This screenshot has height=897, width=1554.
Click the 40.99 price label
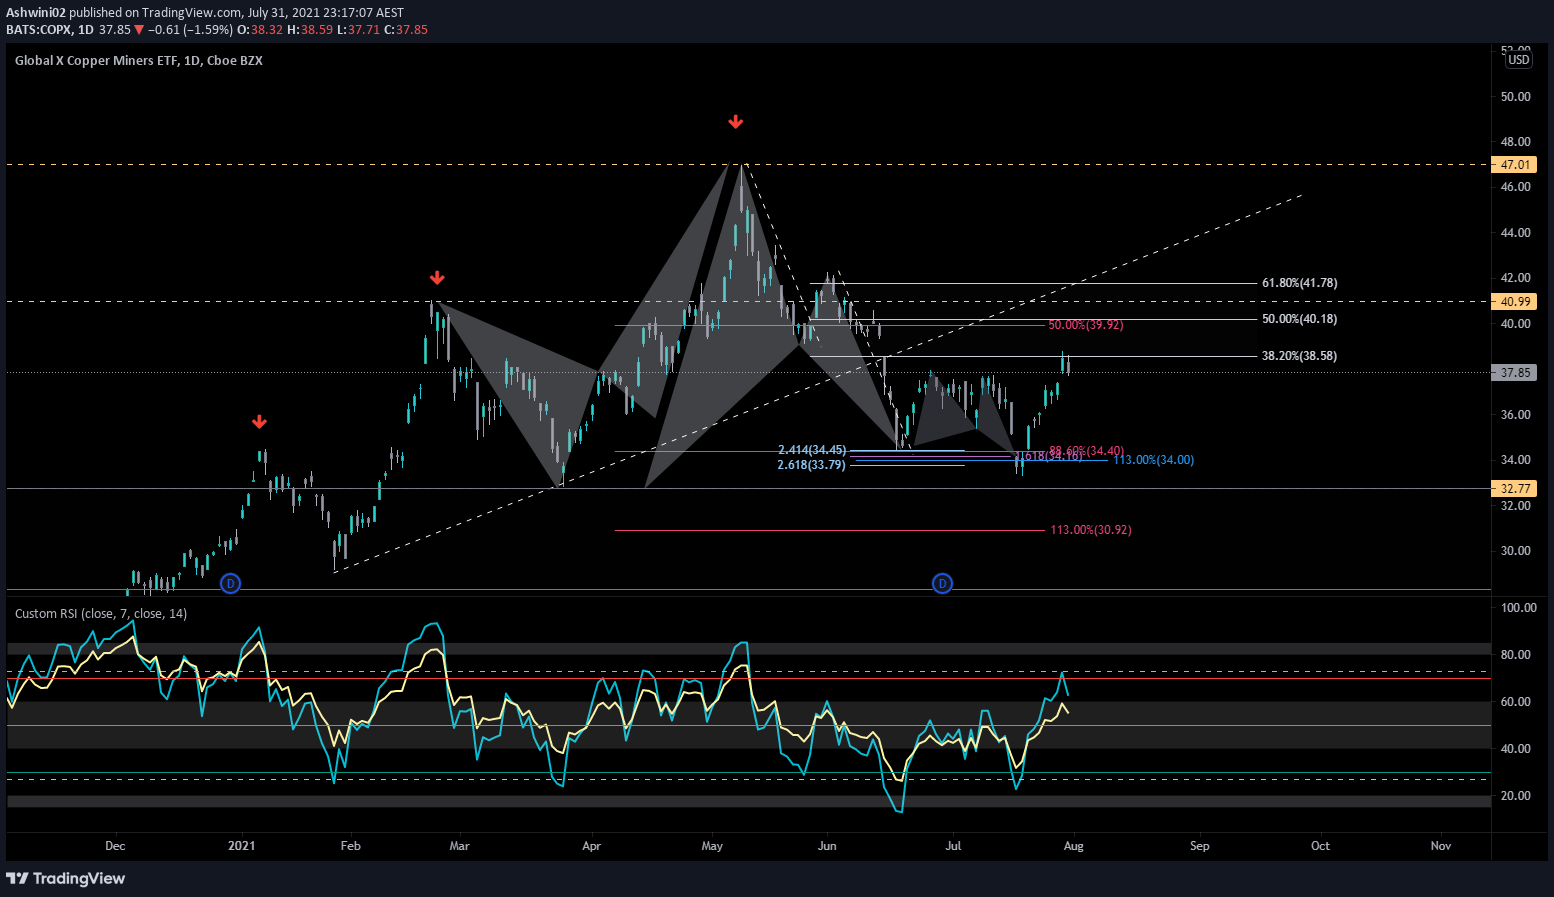[x=1515, y=302]
